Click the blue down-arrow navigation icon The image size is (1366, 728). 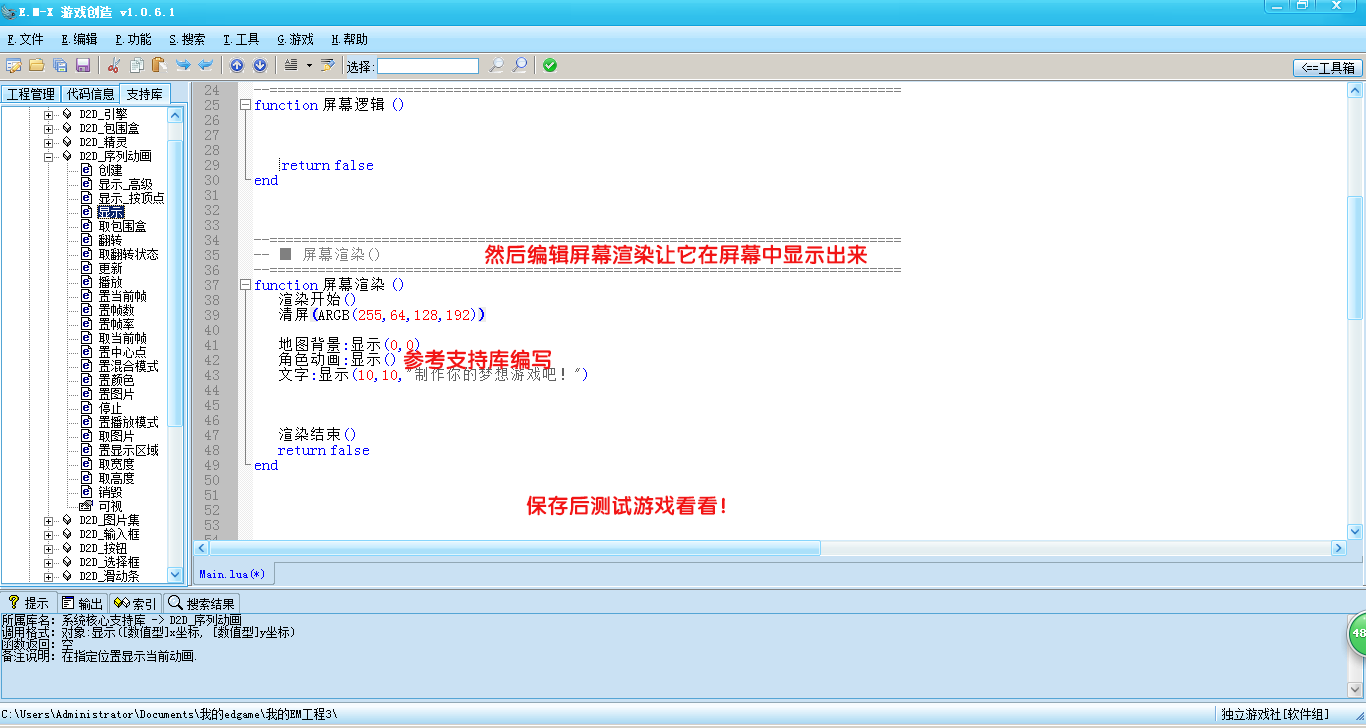(x=260, y=66)
